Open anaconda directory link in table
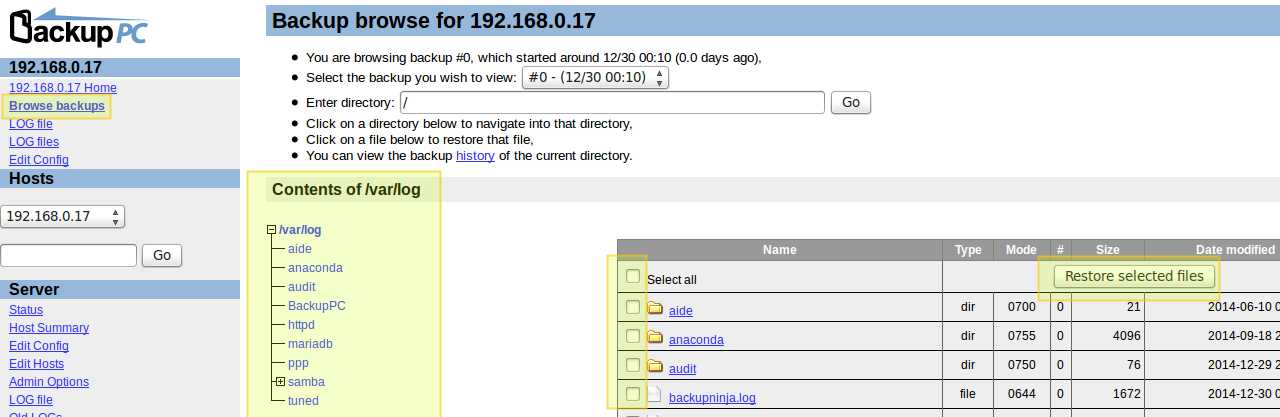 [x=696, y=340]
